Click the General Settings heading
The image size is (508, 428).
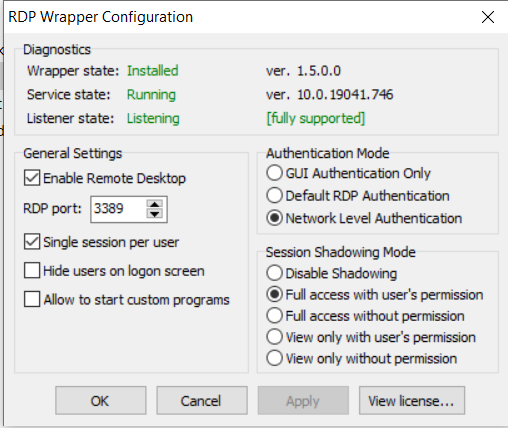73,153
